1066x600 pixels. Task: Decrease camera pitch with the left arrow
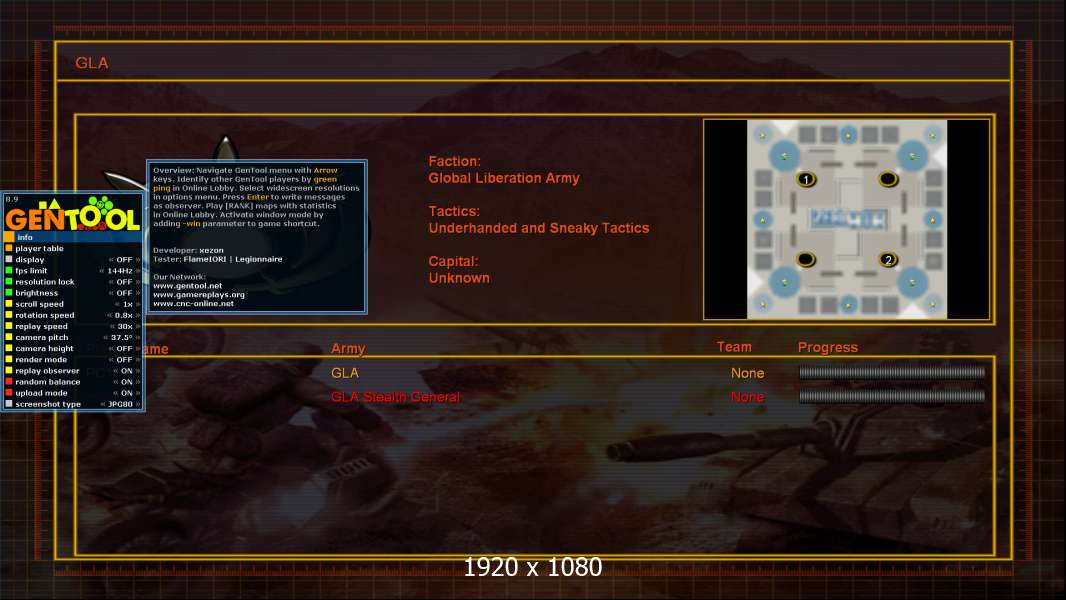tap(106, 337)
